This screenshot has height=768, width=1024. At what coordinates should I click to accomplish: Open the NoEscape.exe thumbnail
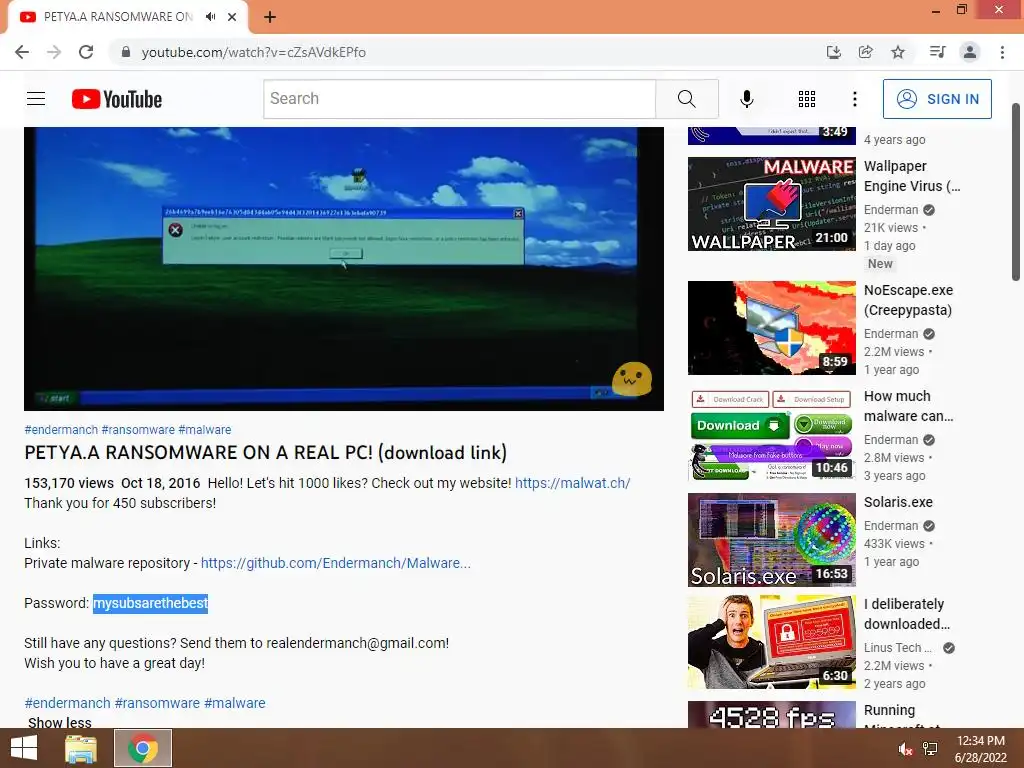[771, 328]
